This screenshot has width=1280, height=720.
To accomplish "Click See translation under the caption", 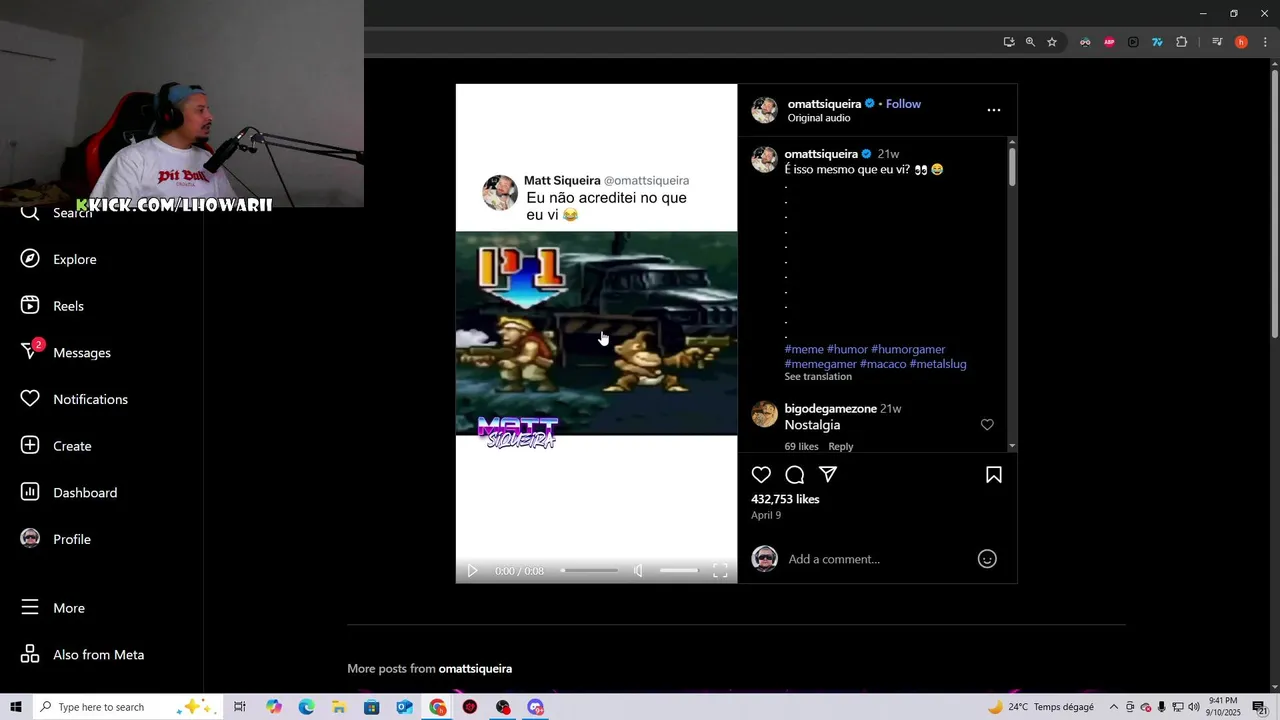I will click(818, 377).
